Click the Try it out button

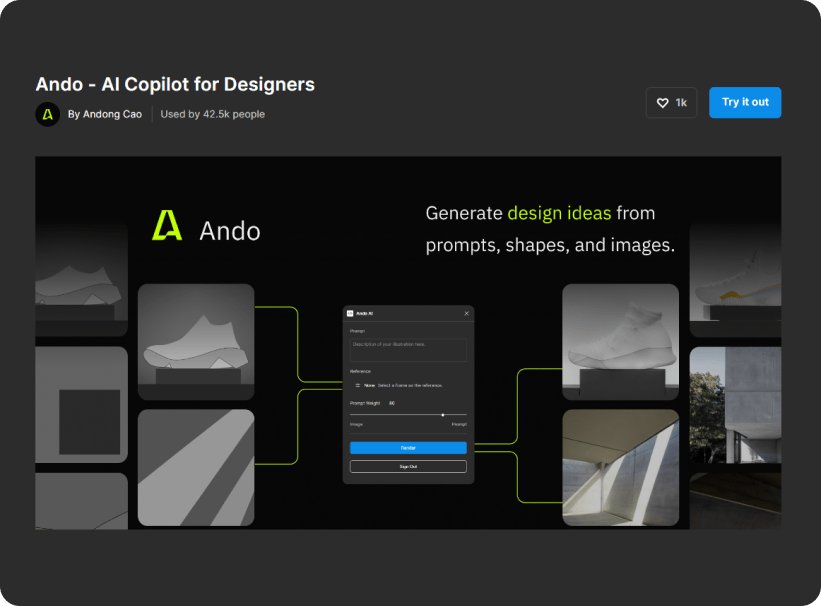pos(745,103)
